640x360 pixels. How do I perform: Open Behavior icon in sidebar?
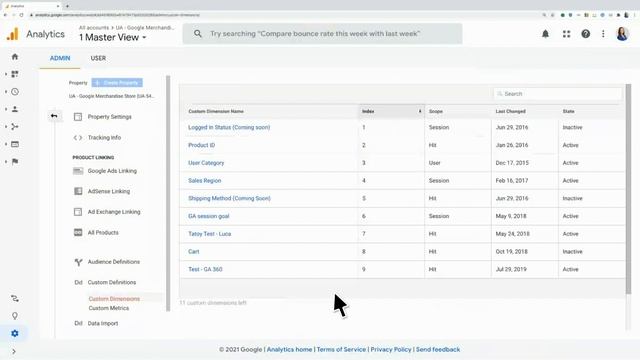tap(15, 144)
